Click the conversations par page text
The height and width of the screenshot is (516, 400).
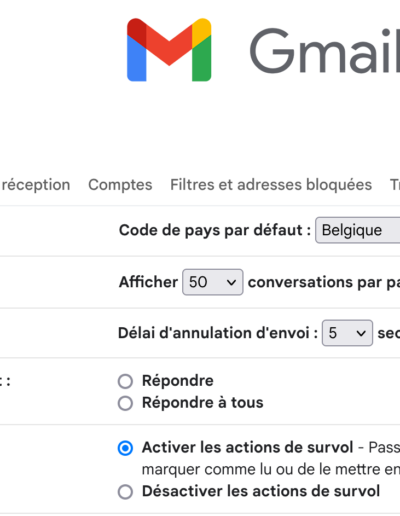click(324, 282)
